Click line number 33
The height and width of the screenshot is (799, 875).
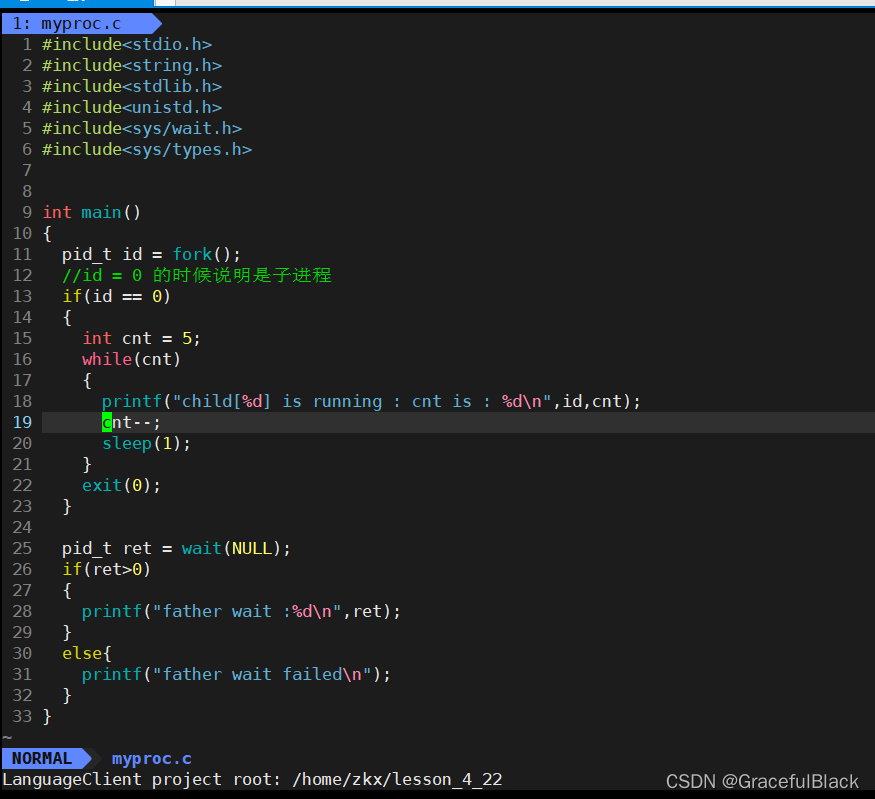click(22, 716)
